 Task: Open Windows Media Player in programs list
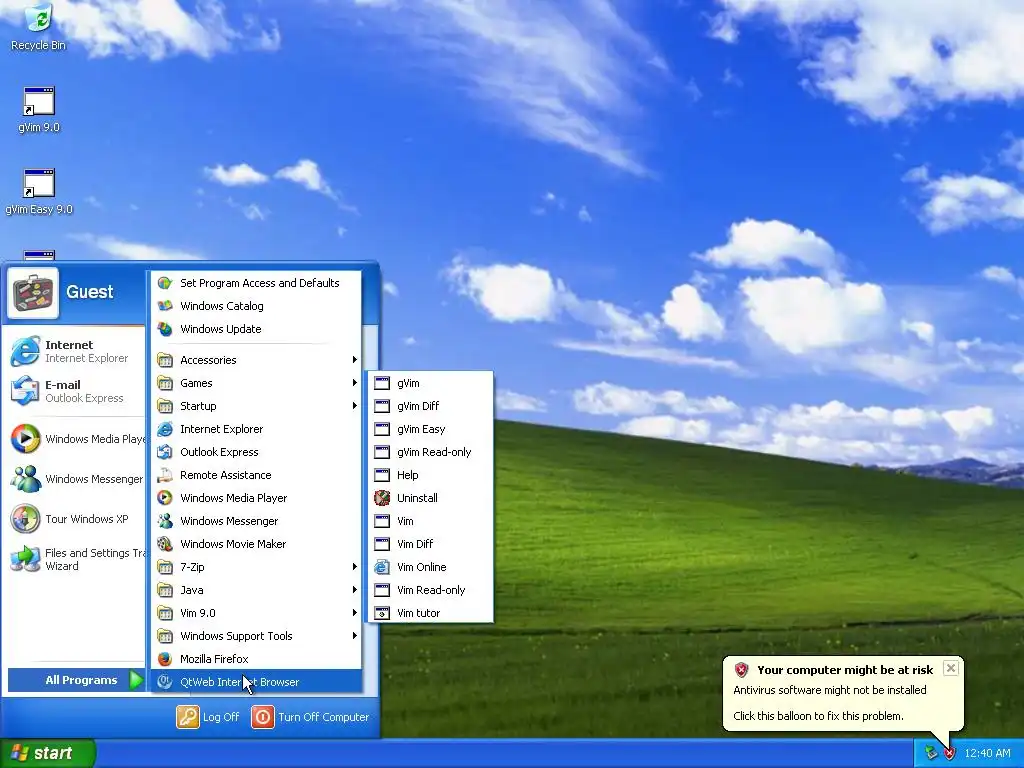pyautogui.click(x=256, y=498)
